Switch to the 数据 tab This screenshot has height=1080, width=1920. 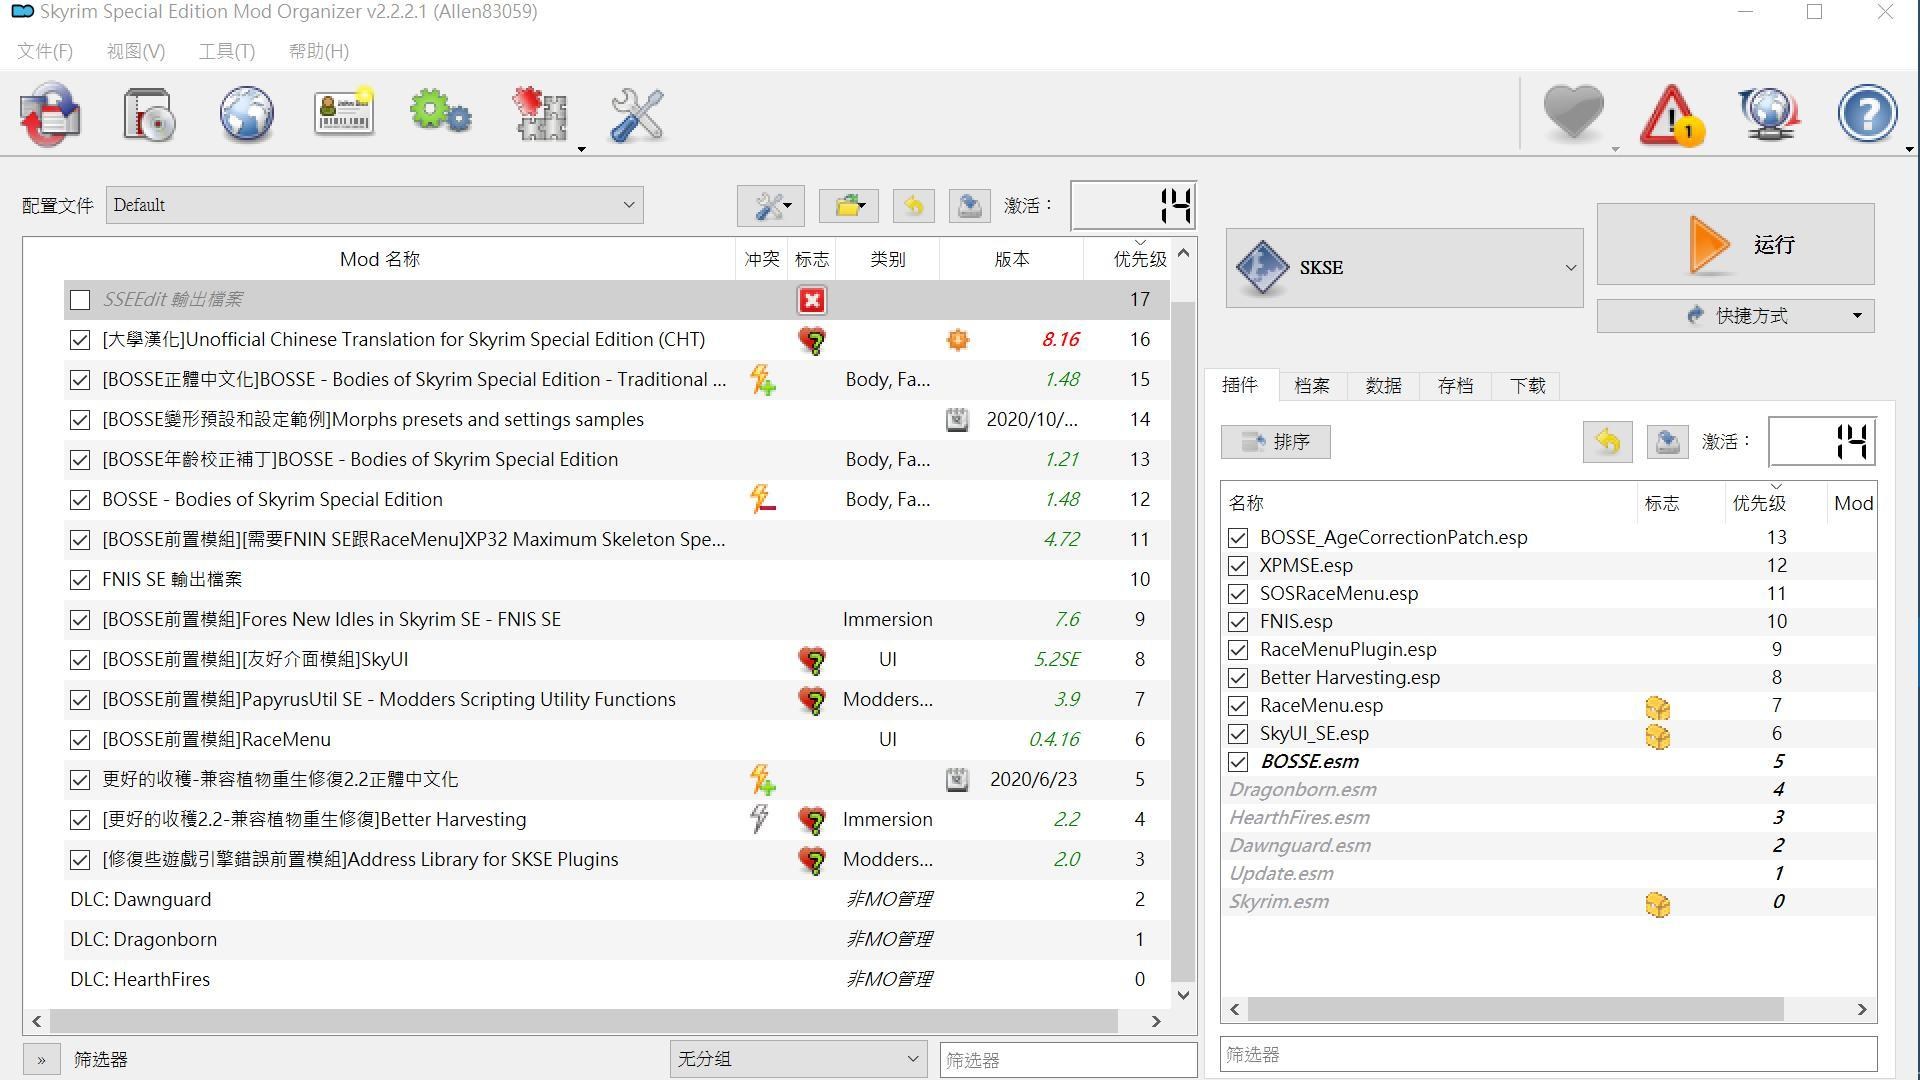(x=1383, y=386)
